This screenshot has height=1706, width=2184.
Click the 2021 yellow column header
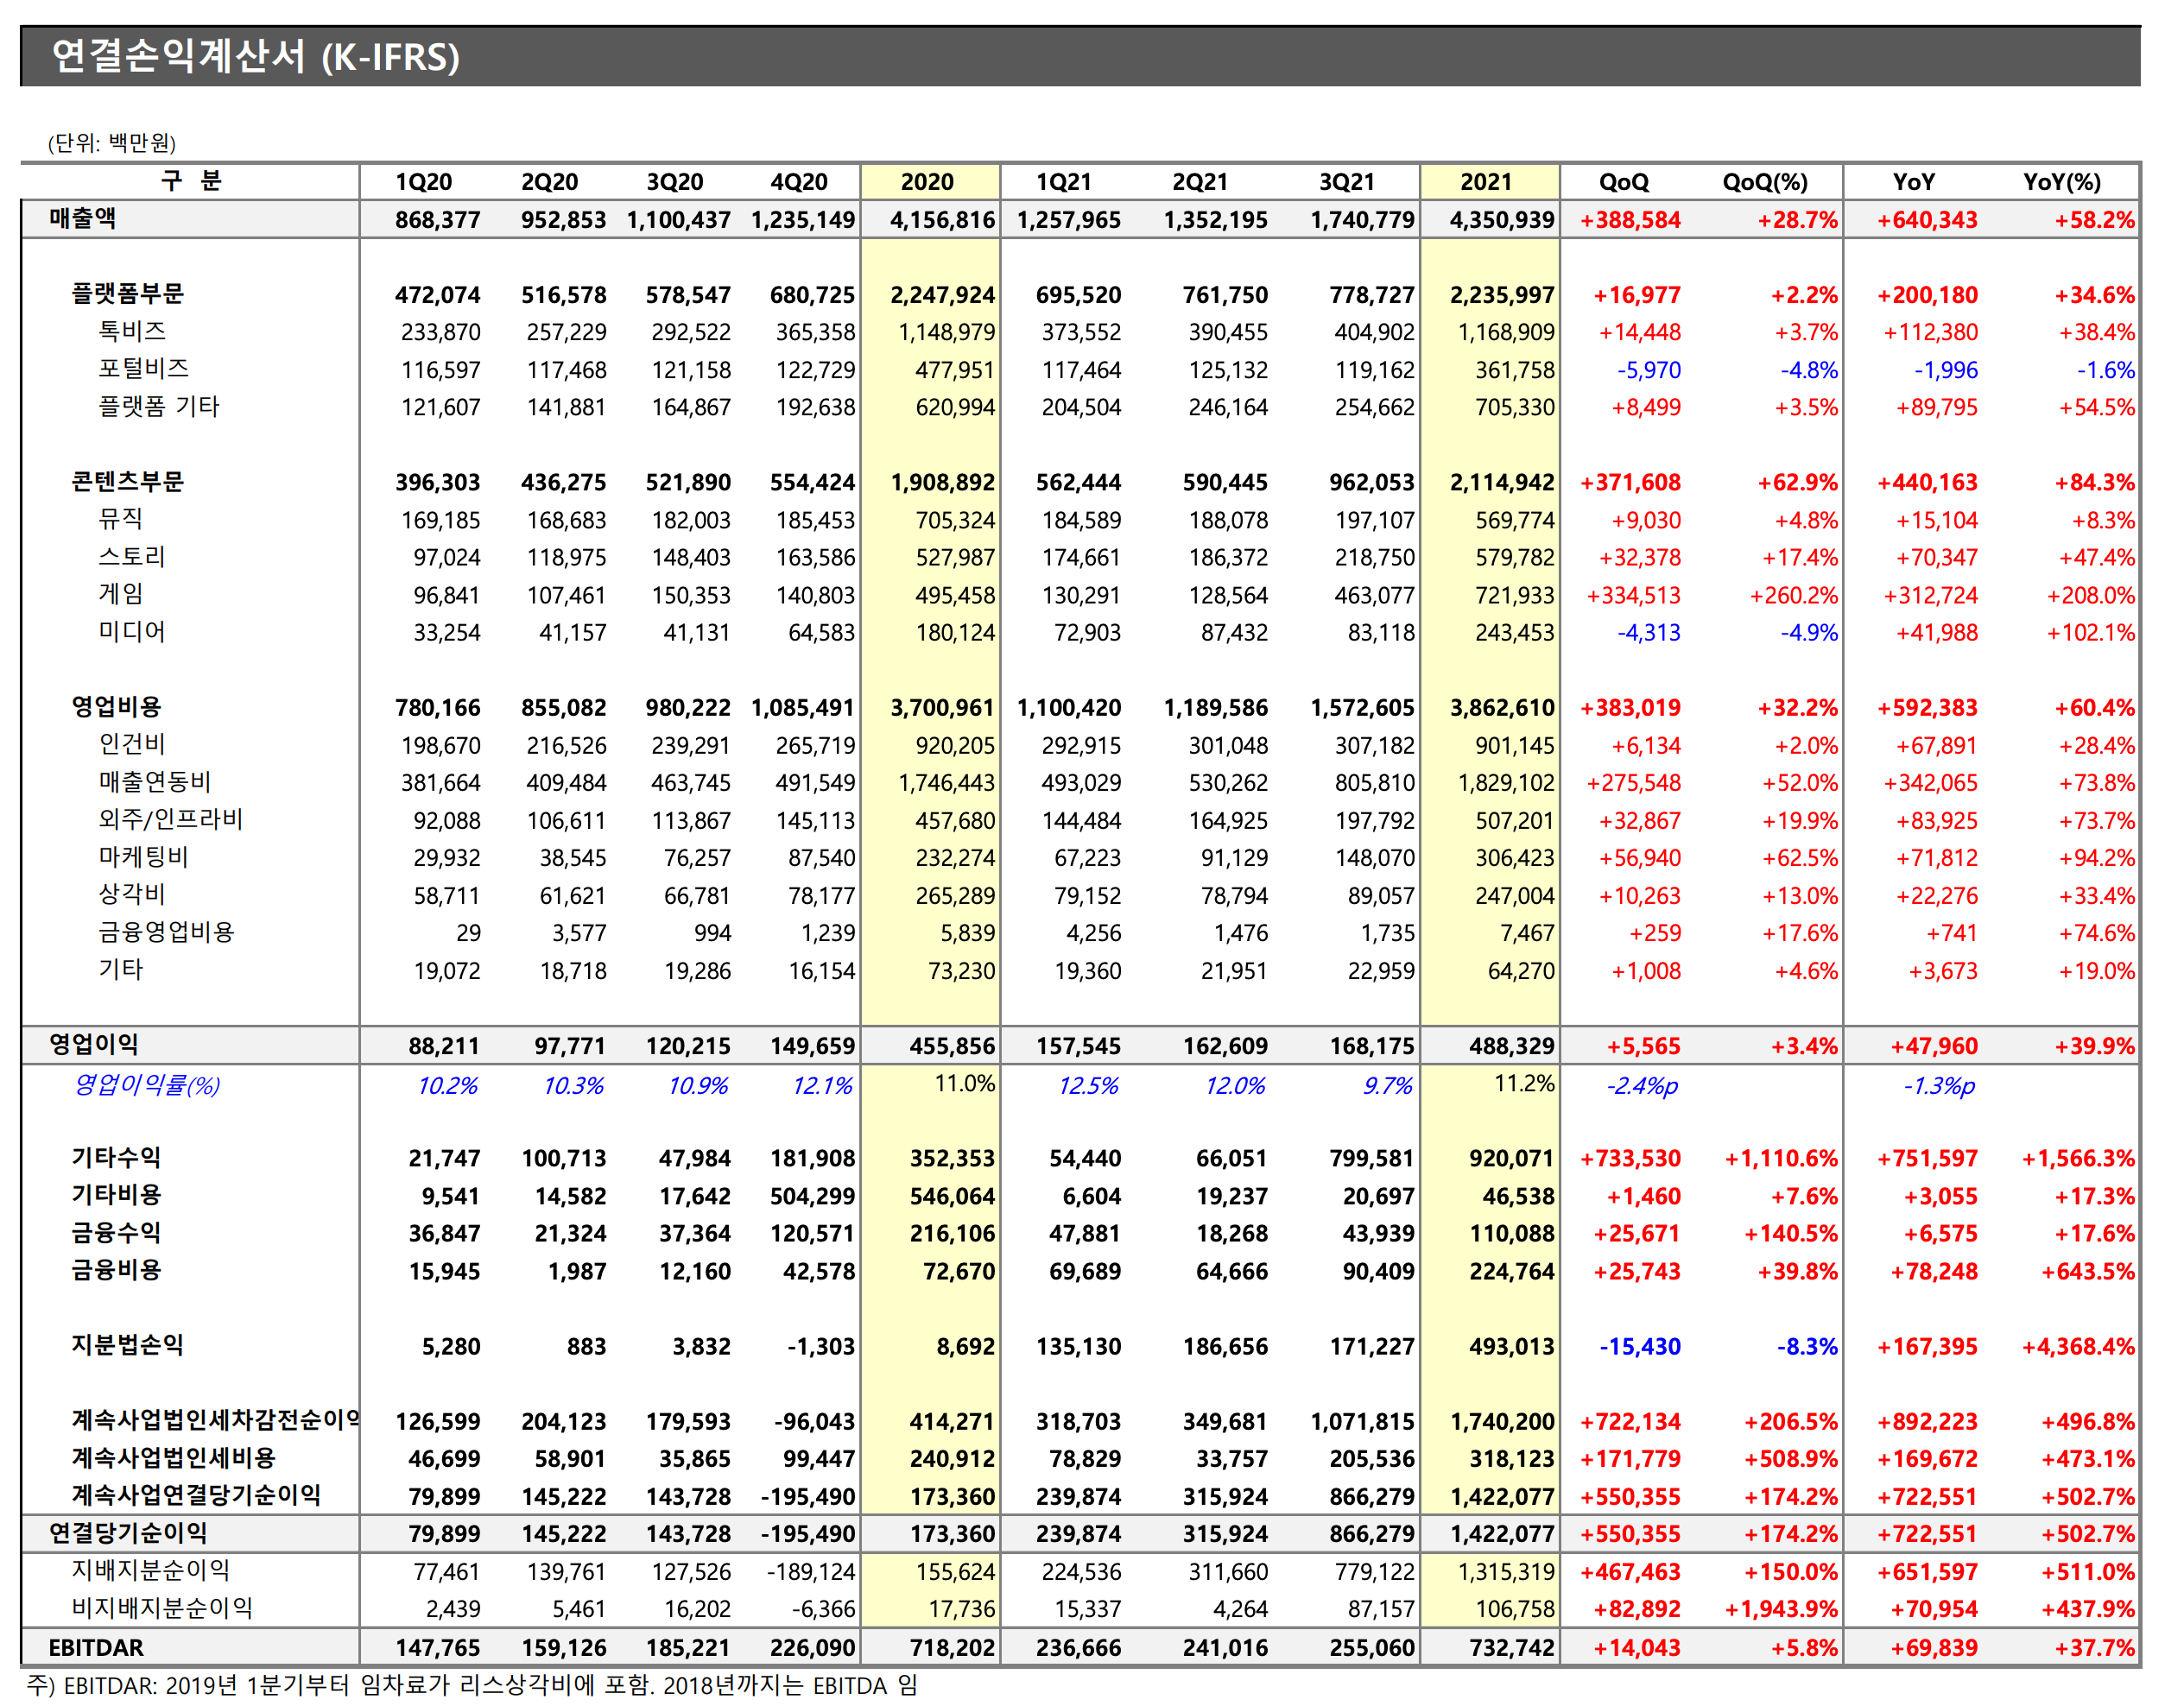(1486, 182)
